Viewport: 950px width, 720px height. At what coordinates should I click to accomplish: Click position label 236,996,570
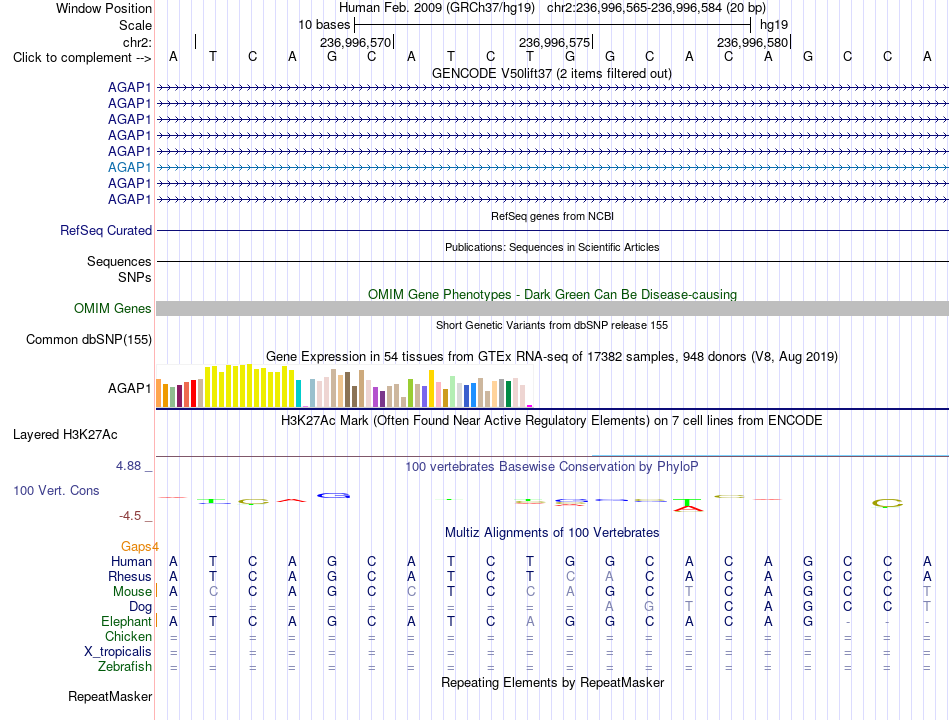[x=355, y=42]
